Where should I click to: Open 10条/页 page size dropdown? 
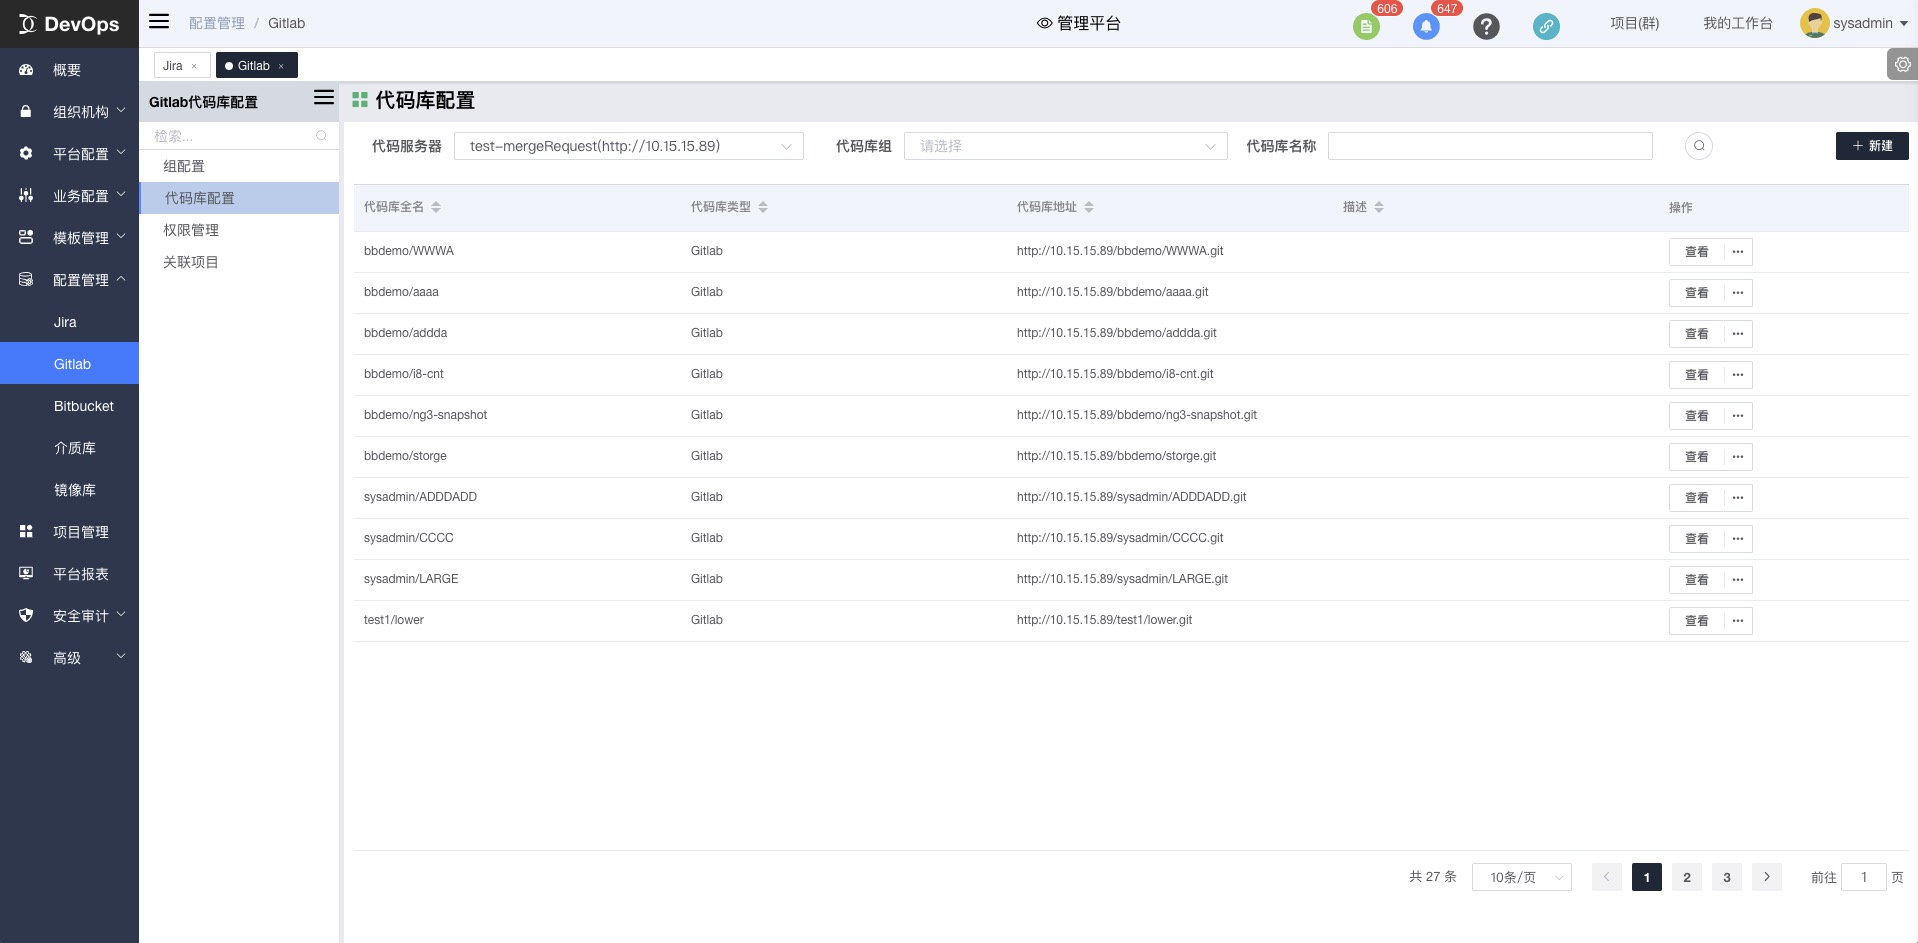pyautogui.click(x=1522, y=877)
